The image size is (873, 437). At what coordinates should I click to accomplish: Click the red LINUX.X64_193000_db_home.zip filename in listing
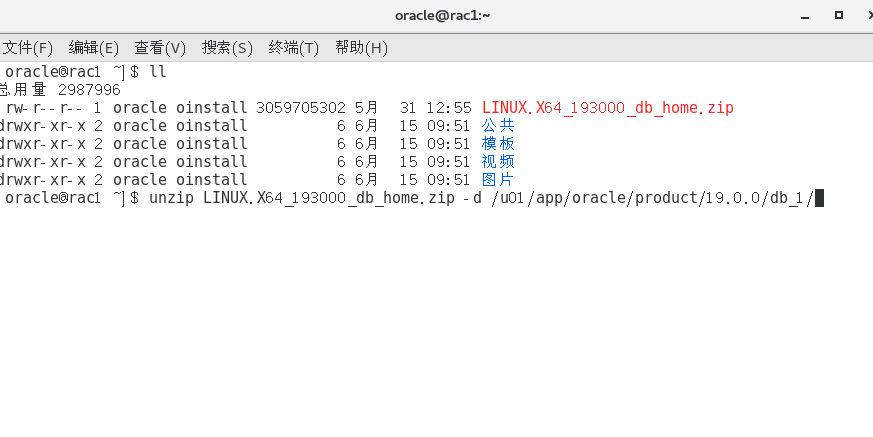click(607, 108)
